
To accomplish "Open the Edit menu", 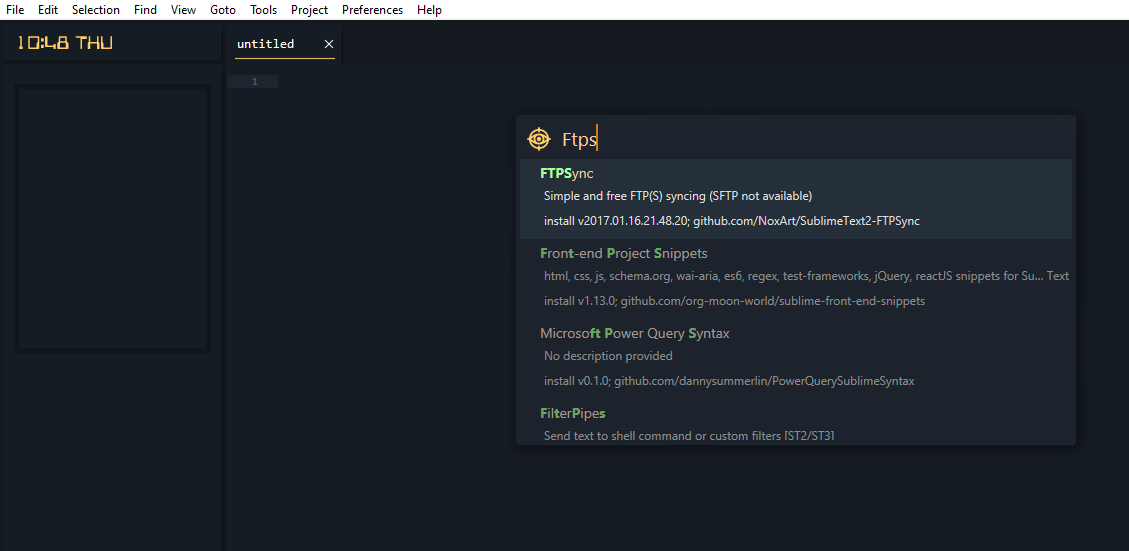I will (x=48, y=10).
